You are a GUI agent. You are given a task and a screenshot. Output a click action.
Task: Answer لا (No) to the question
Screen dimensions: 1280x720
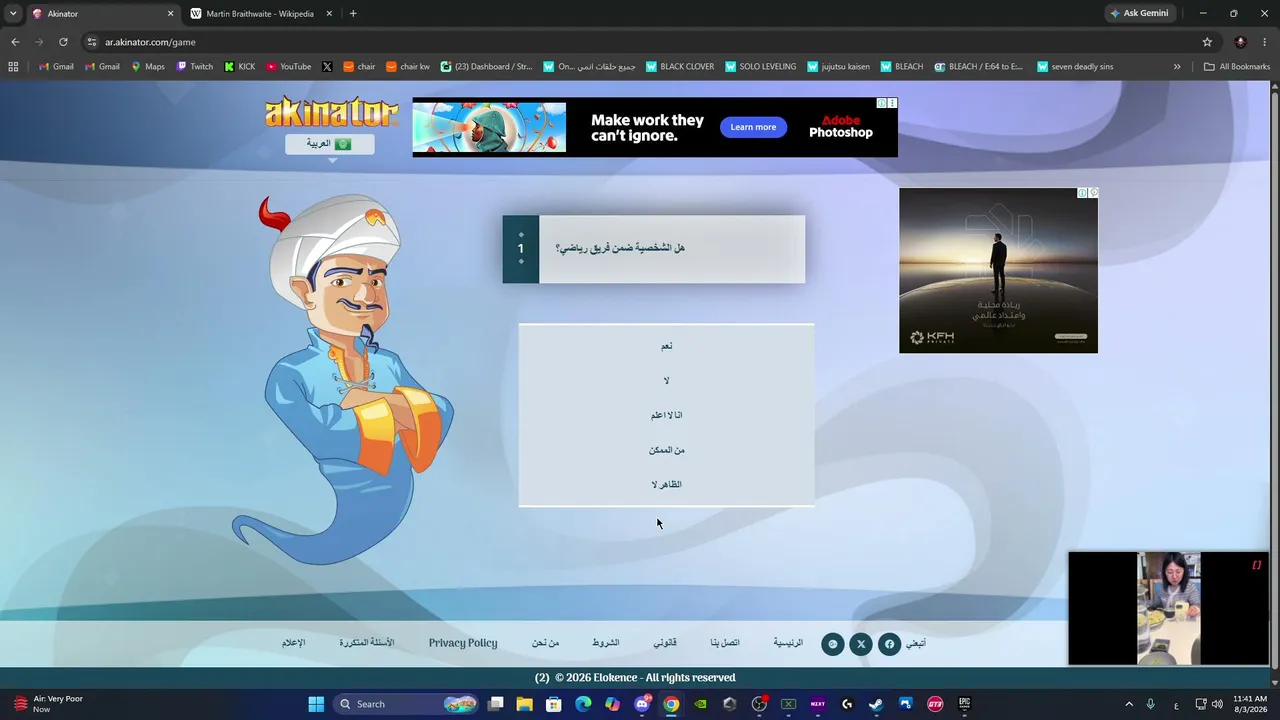[x=667, y=381]
